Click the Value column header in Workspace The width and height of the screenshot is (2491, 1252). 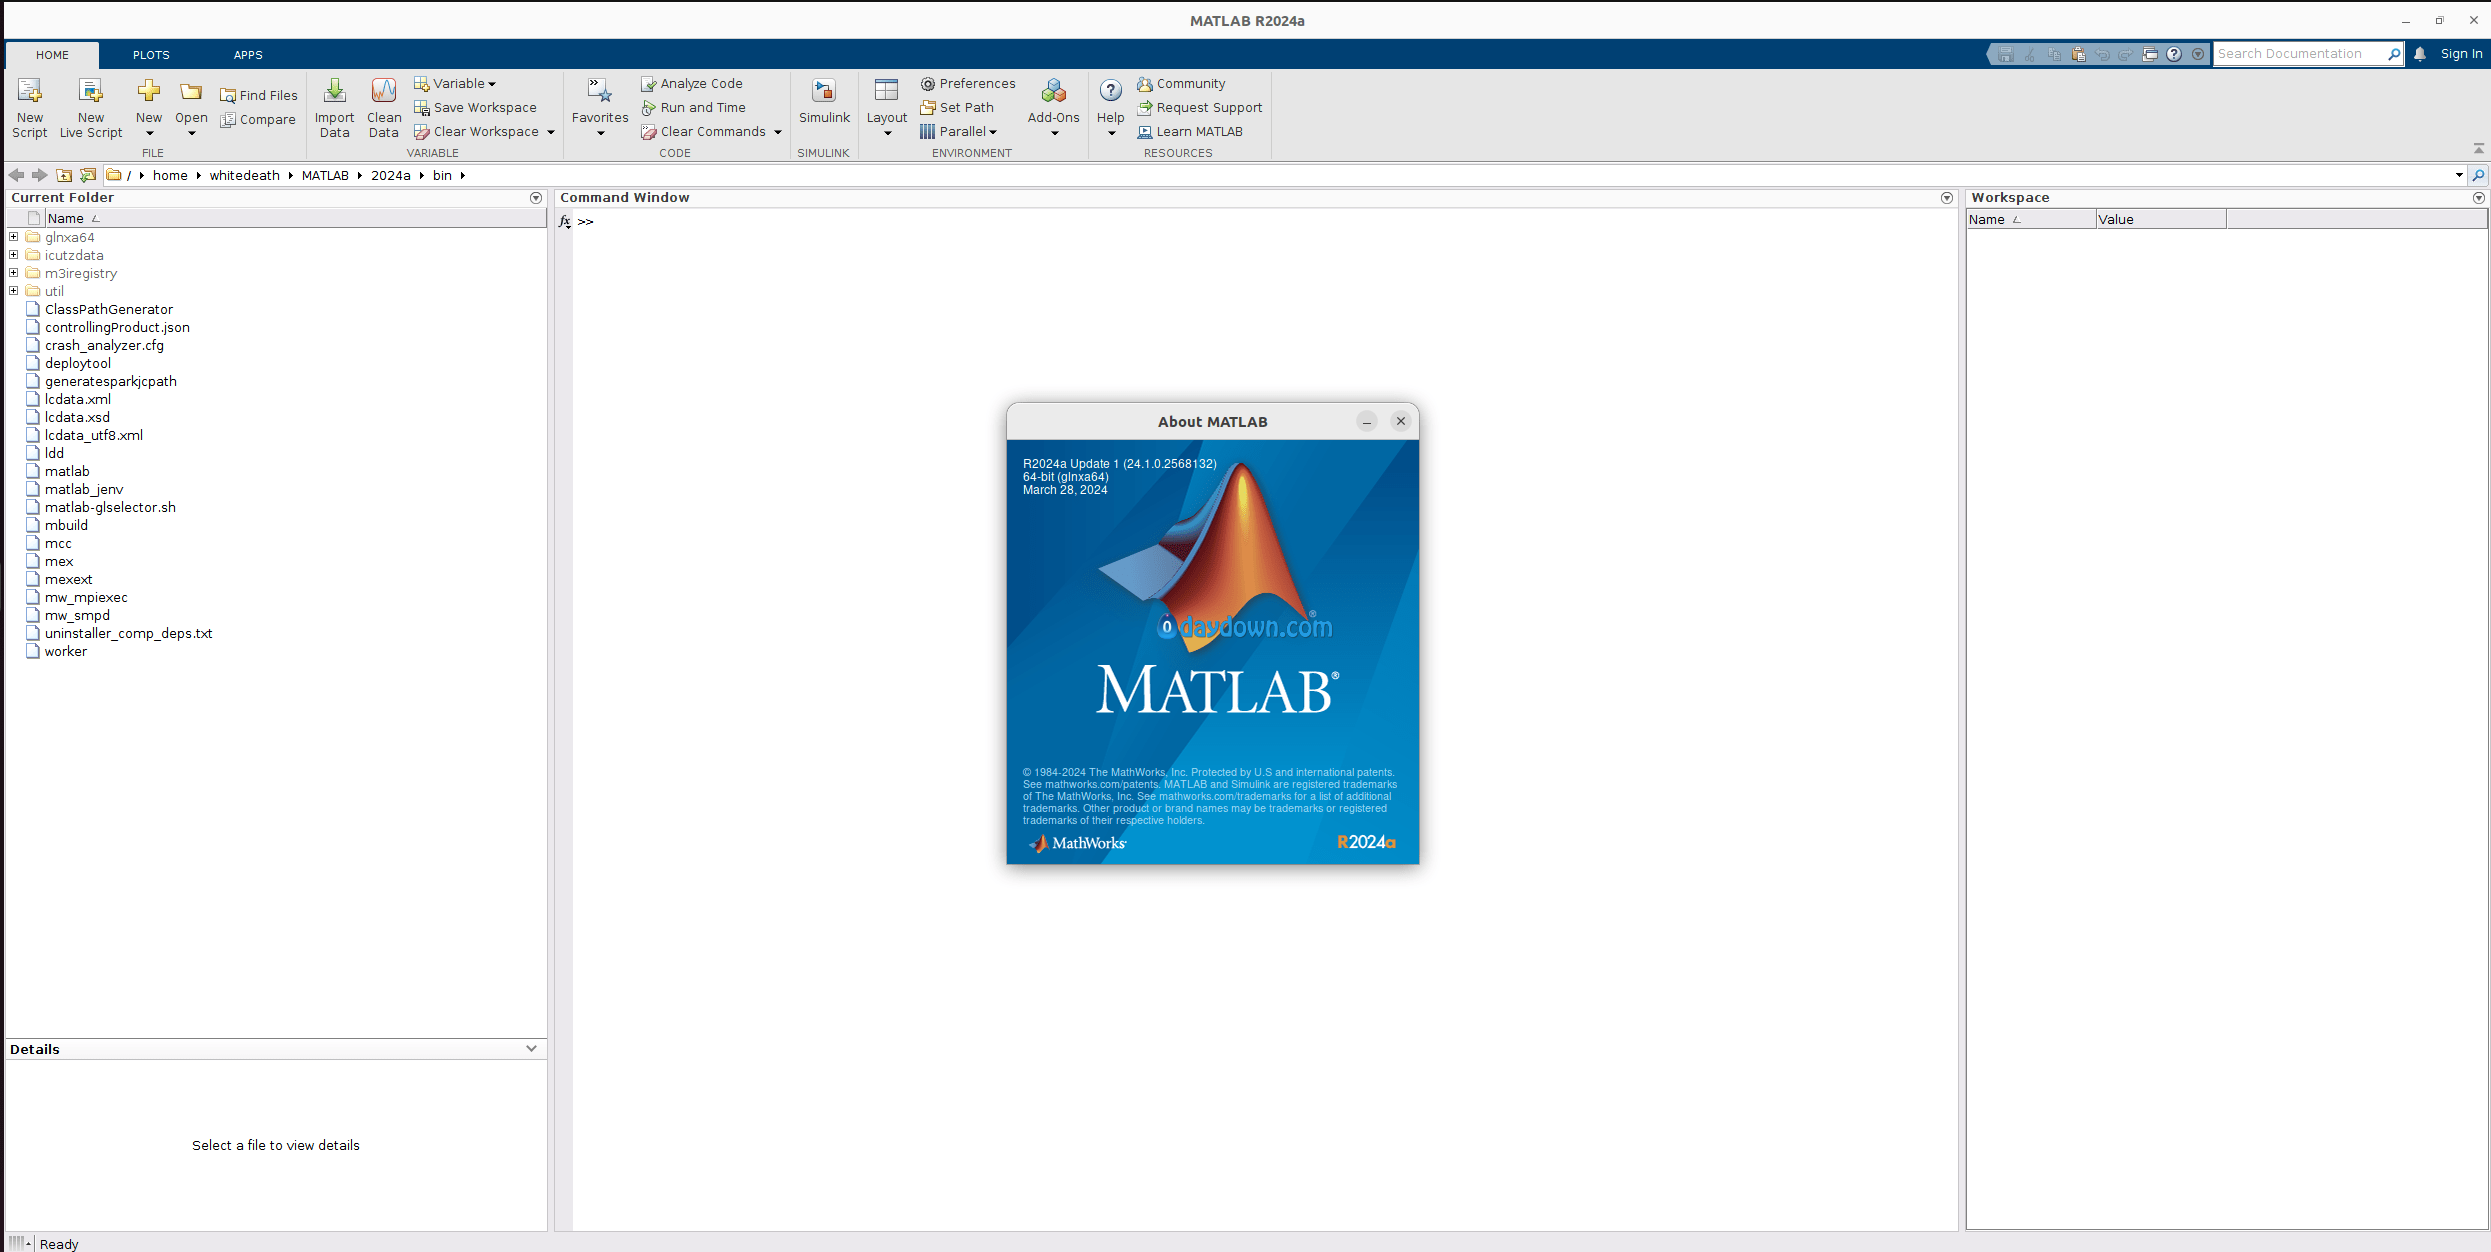2161,219
